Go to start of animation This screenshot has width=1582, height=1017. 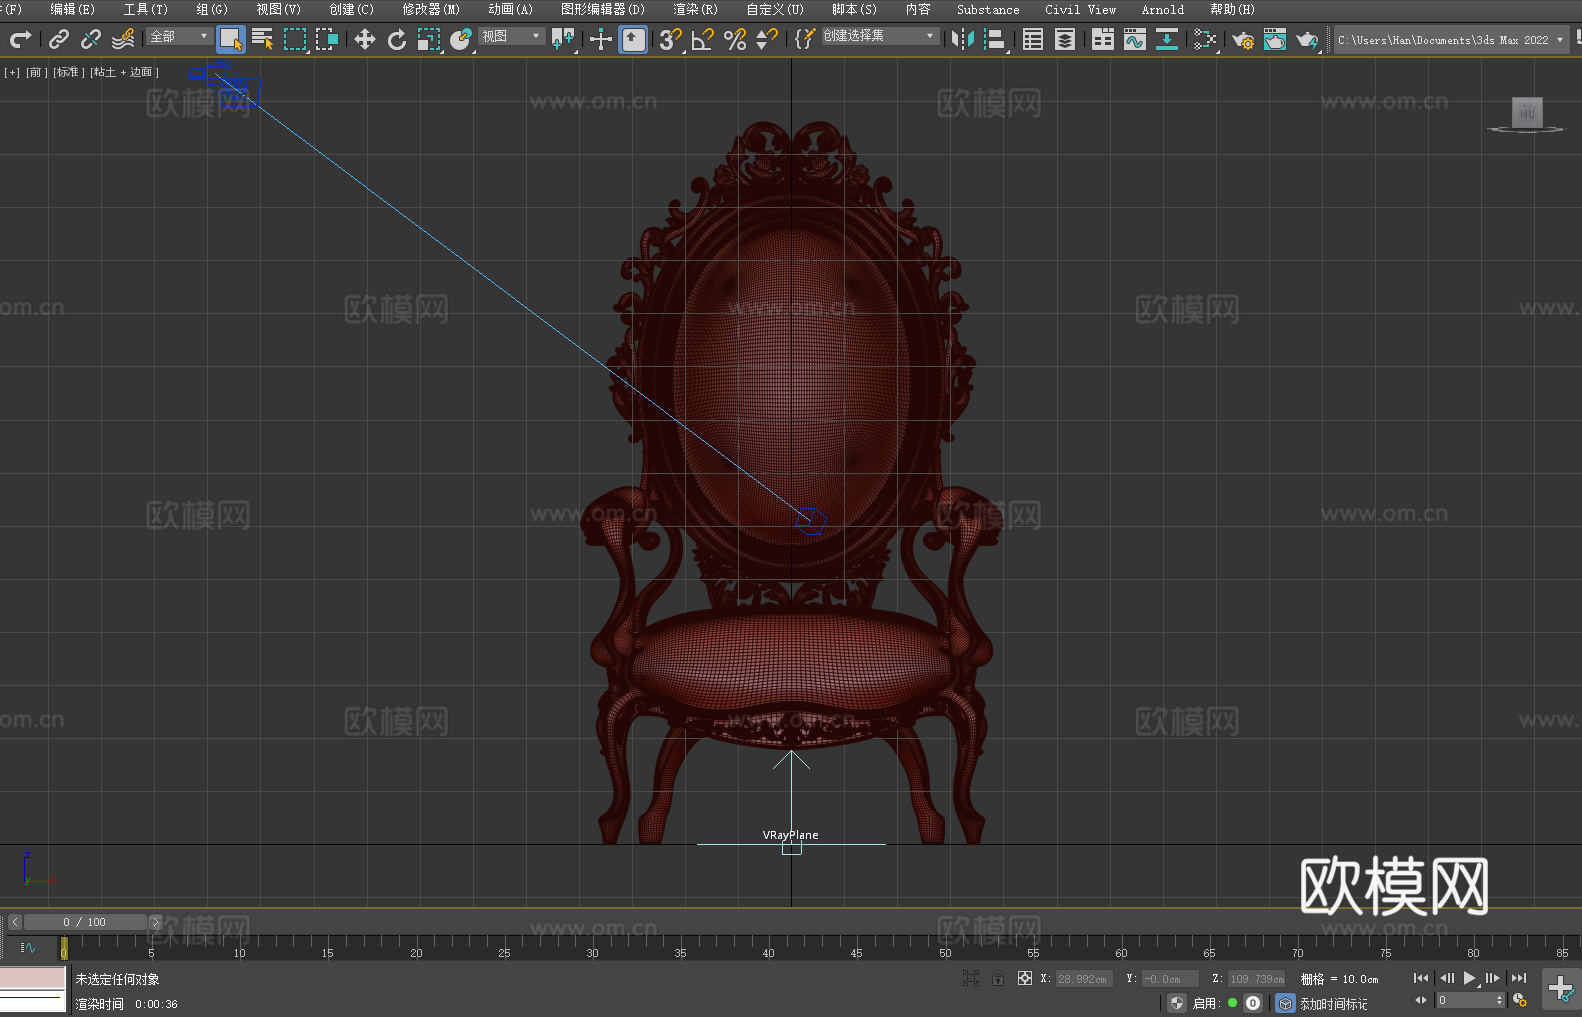point(1420,978)
